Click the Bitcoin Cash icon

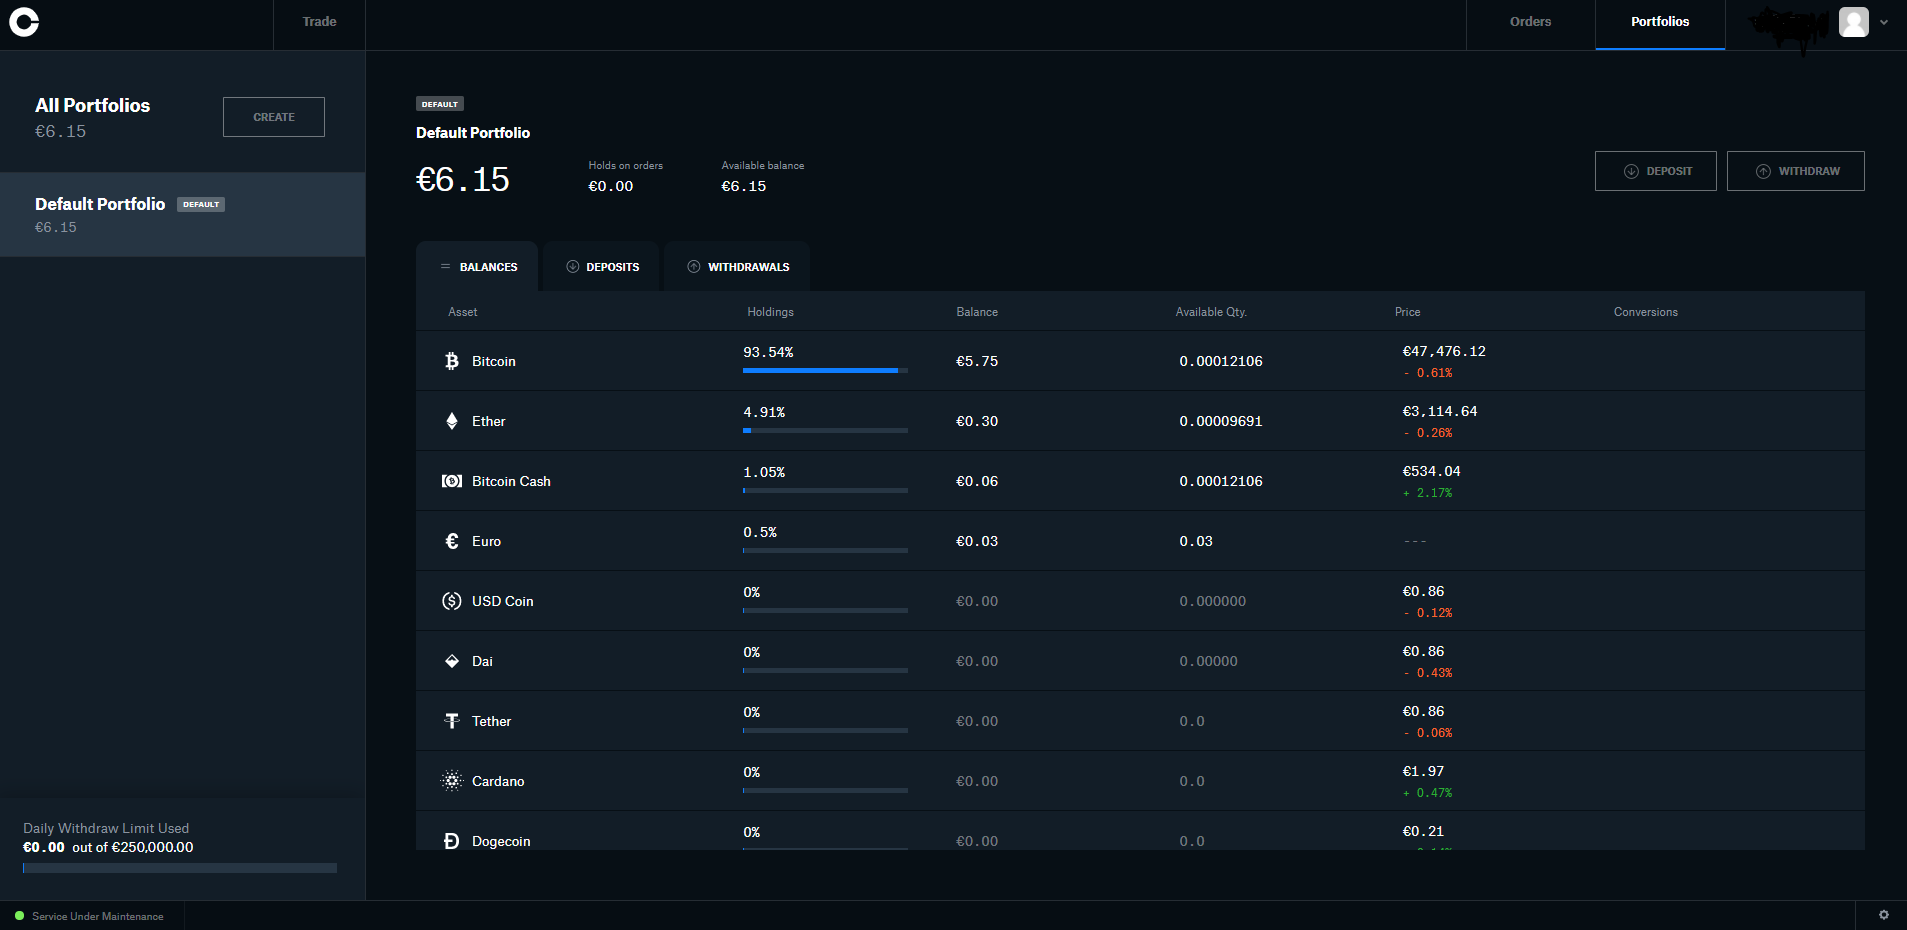tap(452, 481)
